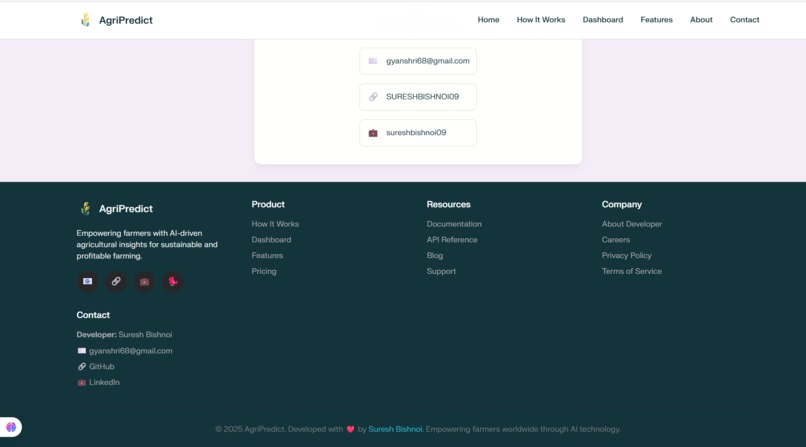Click 'Developer: Suresh Bishnoi' text
Viewport: 806px width, 447px height.
coord(124,334)
